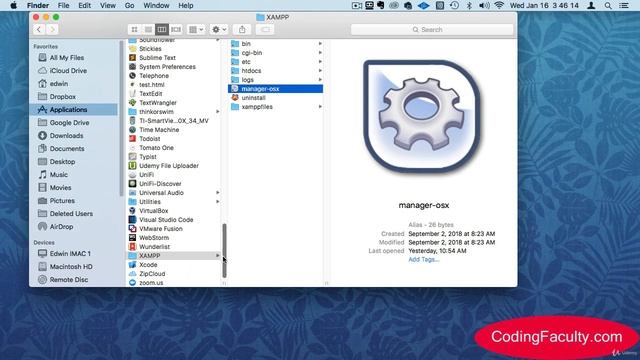
Task: Click the Applications column scrollbar thumb
Action: [224, 251]
